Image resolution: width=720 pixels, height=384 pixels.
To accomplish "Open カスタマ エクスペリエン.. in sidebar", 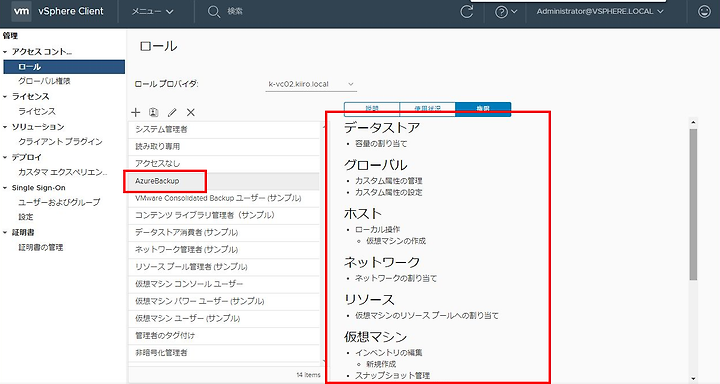I will 62,172.
